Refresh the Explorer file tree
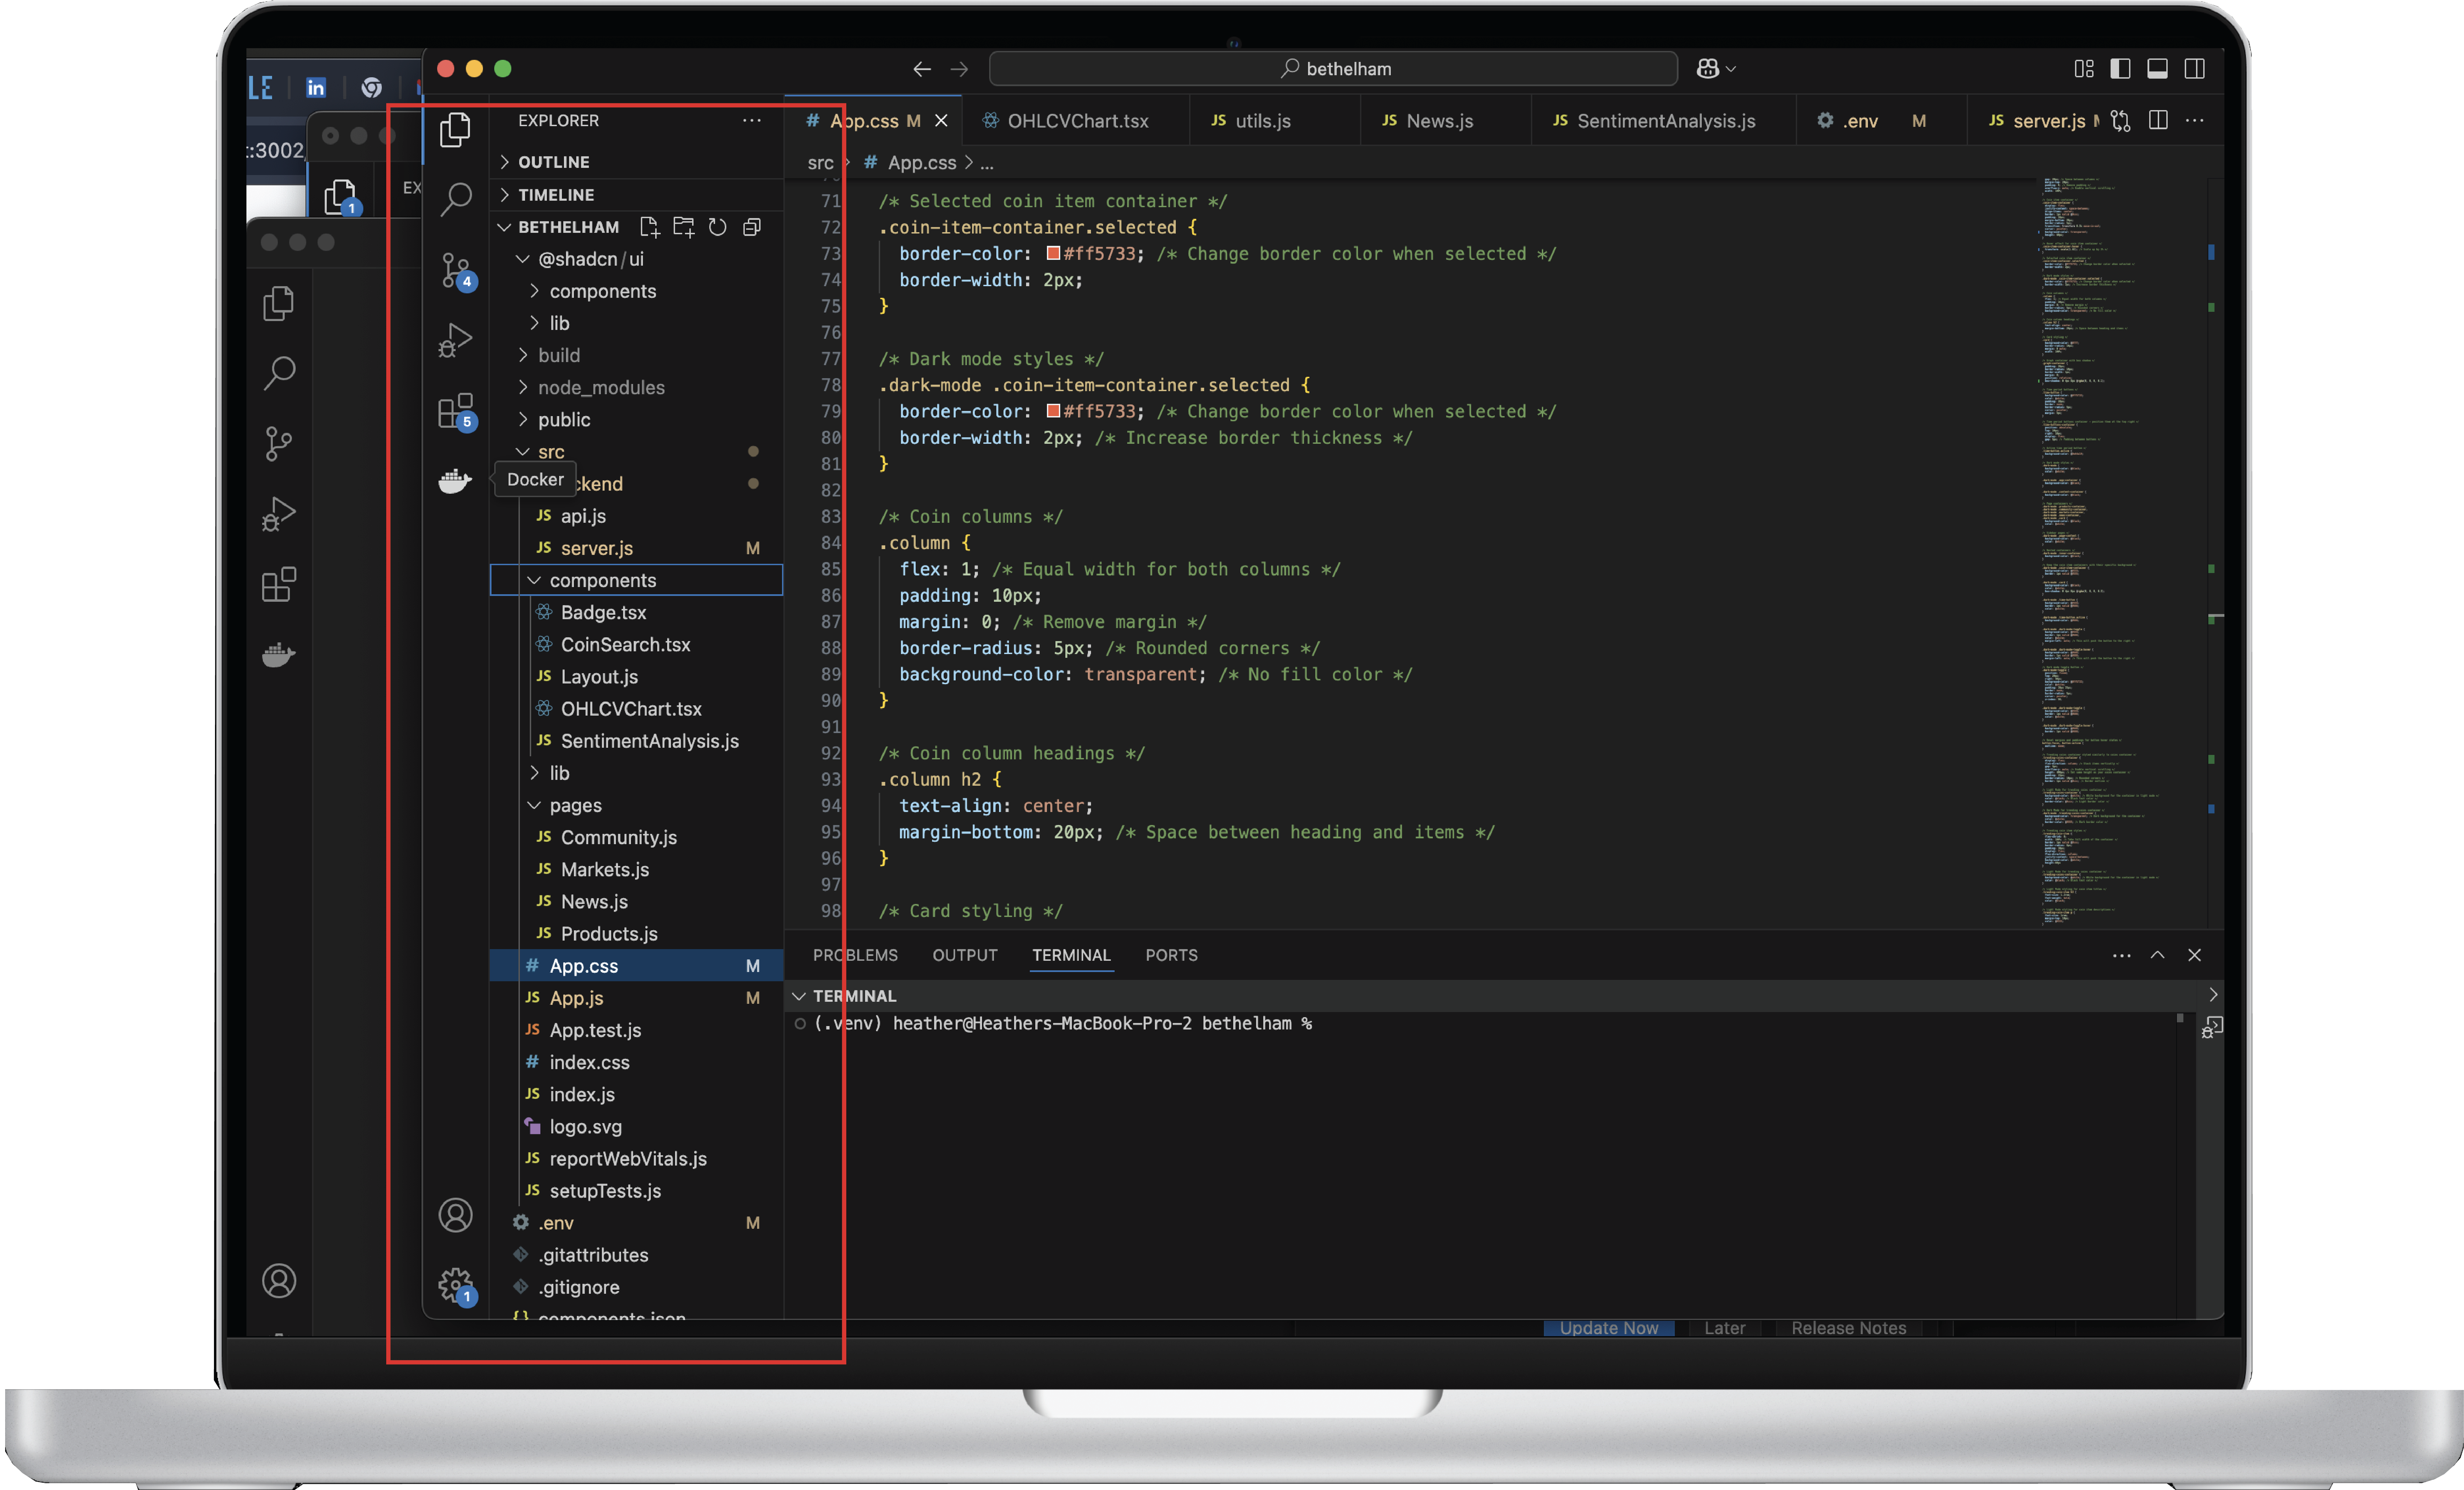The image size is (2464, 1490). click(717, 227)
